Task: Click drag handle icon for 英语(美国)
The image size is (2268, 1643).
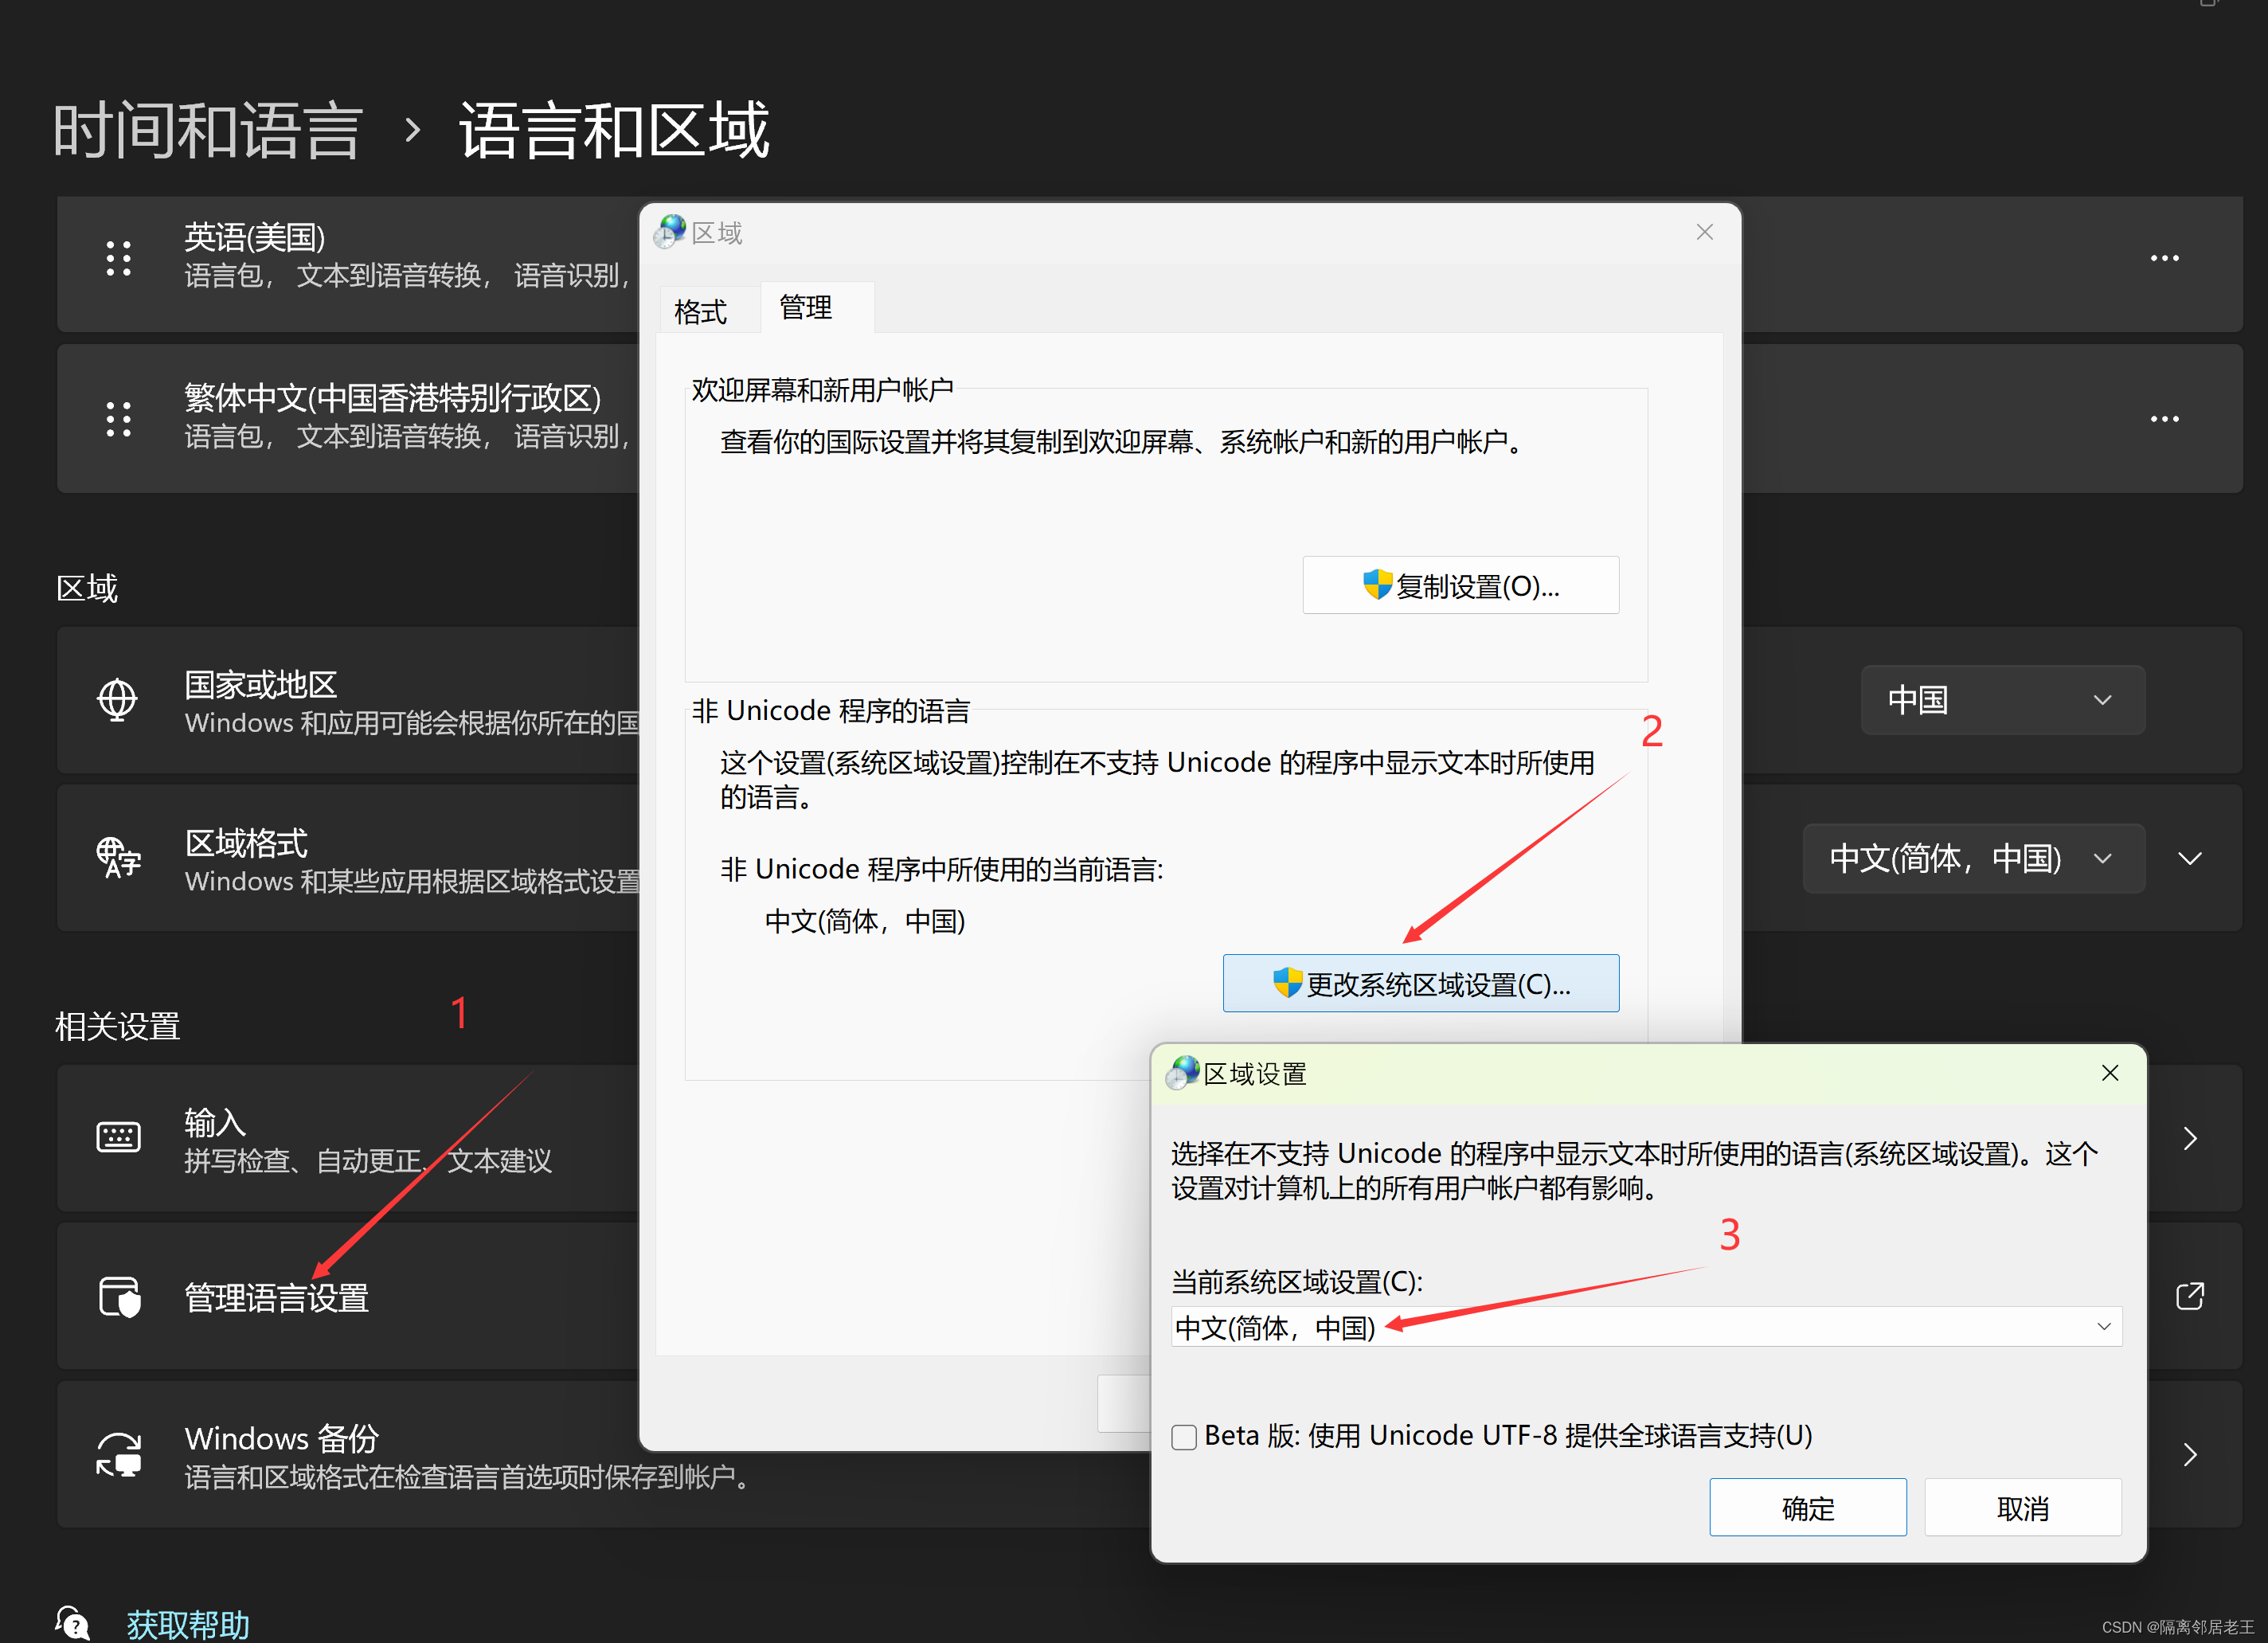Action: [119, 258]
